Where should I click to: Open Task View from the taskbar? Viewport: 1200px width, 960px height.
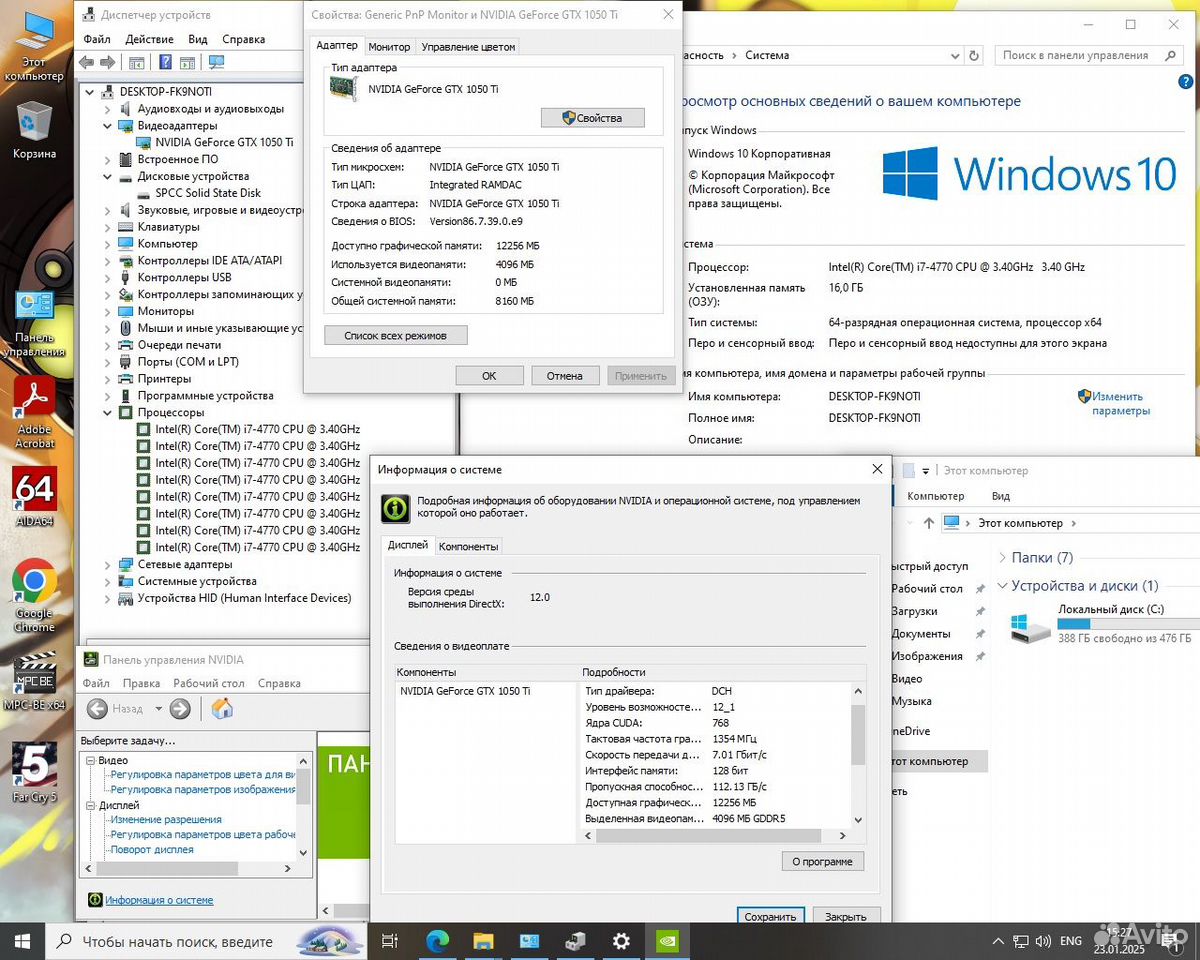pyautogui.click(x=390, y=941)
